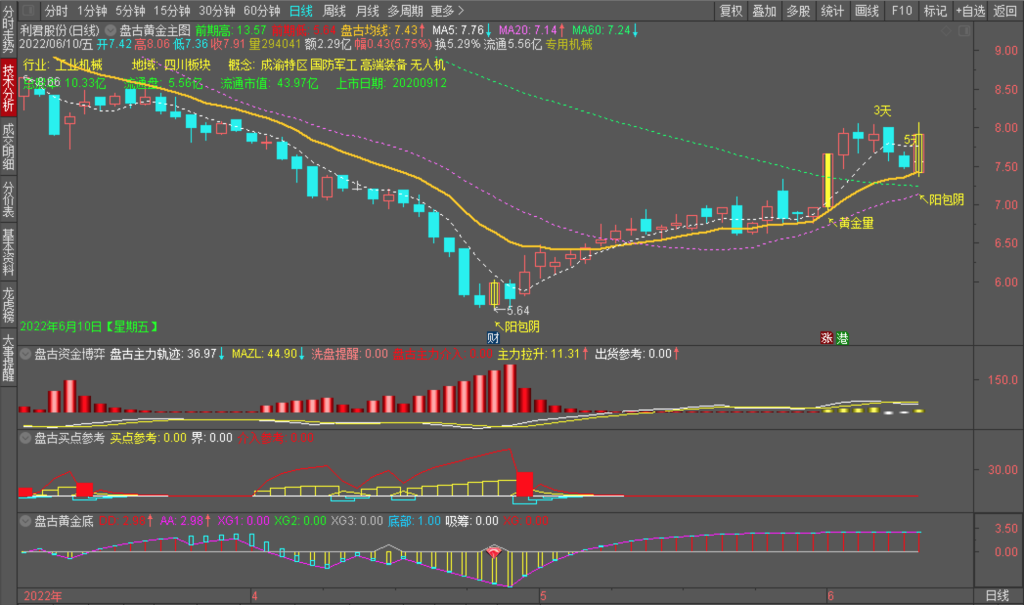Open the 基本资料 sidebar tab
Viewport: 1024px width, 605px height.
point(8,251)
